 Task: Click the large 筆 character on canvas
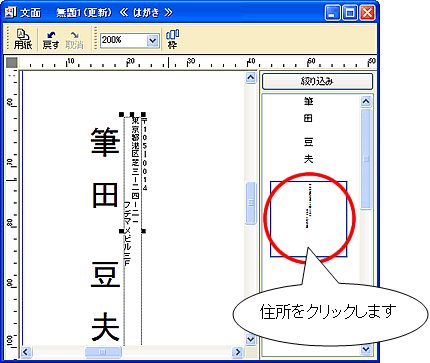click(x=105, y=142)
